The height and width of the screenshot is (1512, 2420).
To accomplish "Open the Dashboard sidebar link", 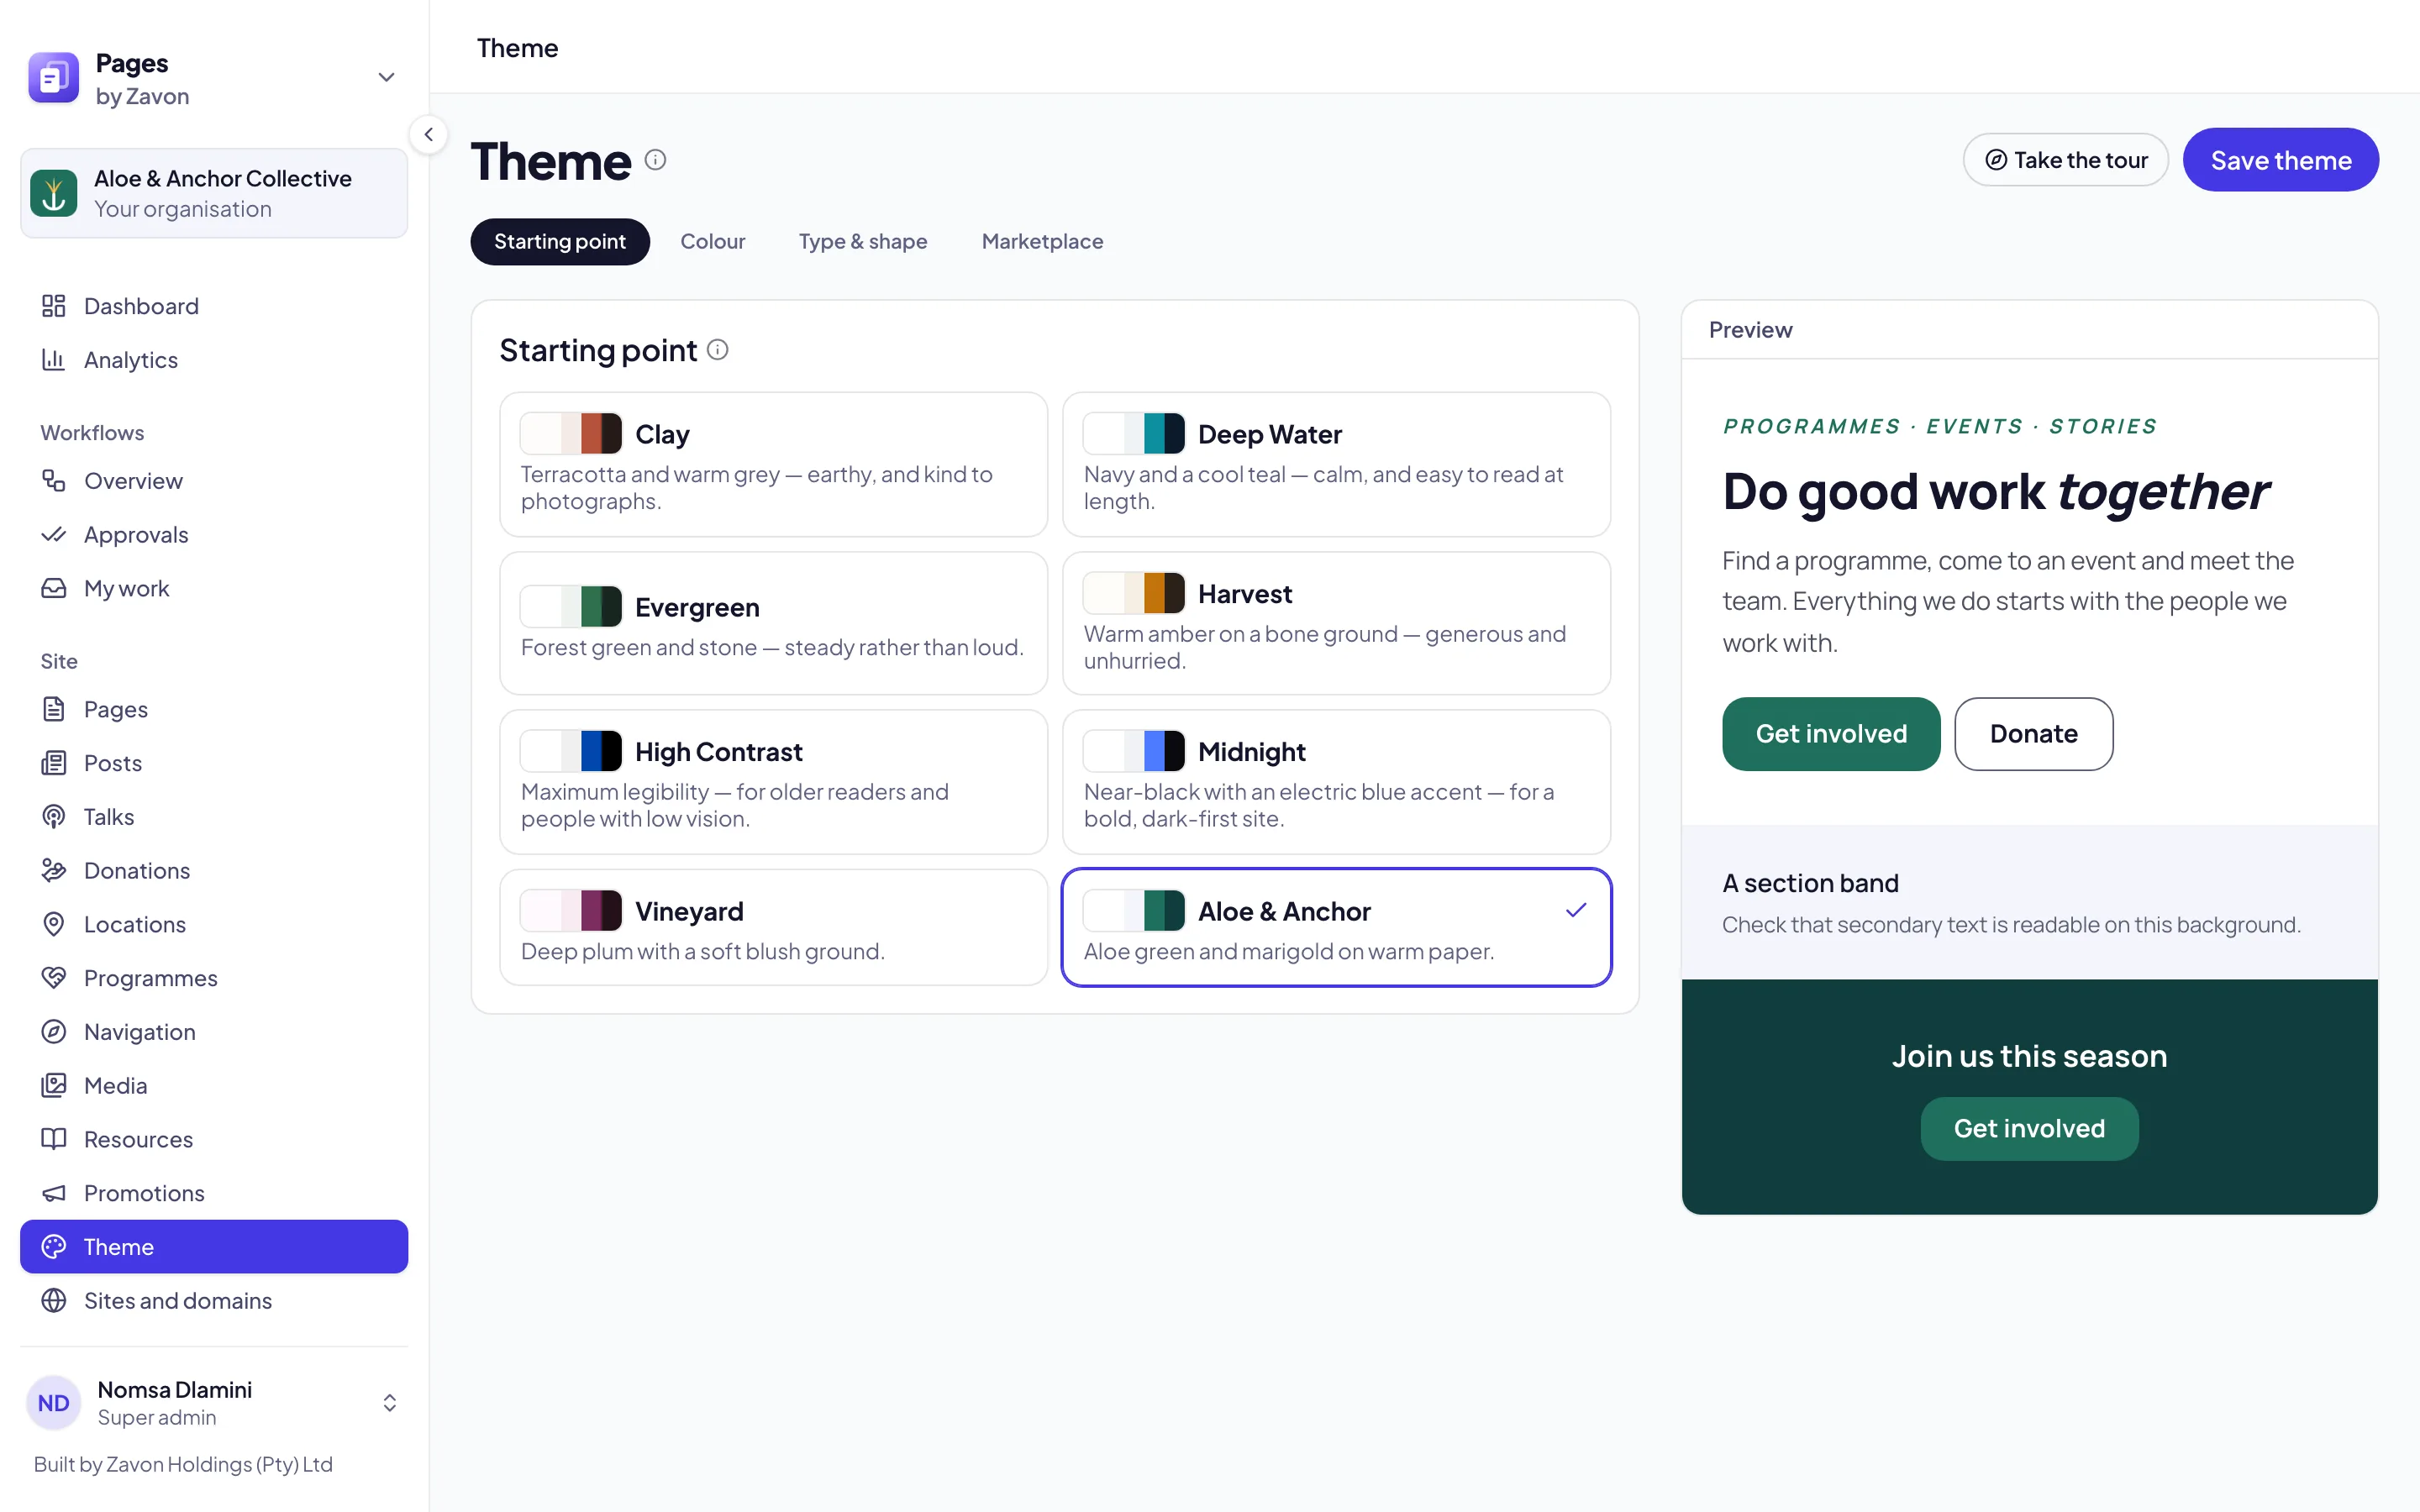I will [214, 306].
